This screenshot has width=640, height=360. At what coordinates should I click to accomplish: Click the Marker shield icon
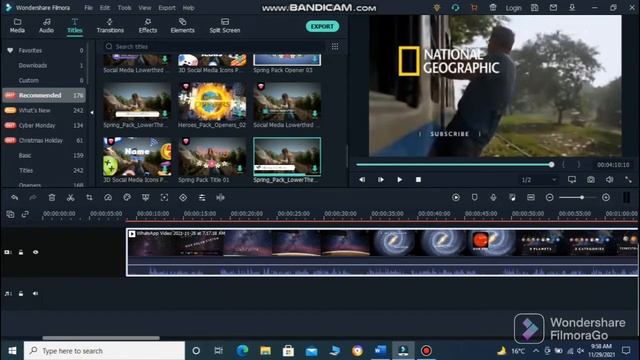(x=474, y=198)
